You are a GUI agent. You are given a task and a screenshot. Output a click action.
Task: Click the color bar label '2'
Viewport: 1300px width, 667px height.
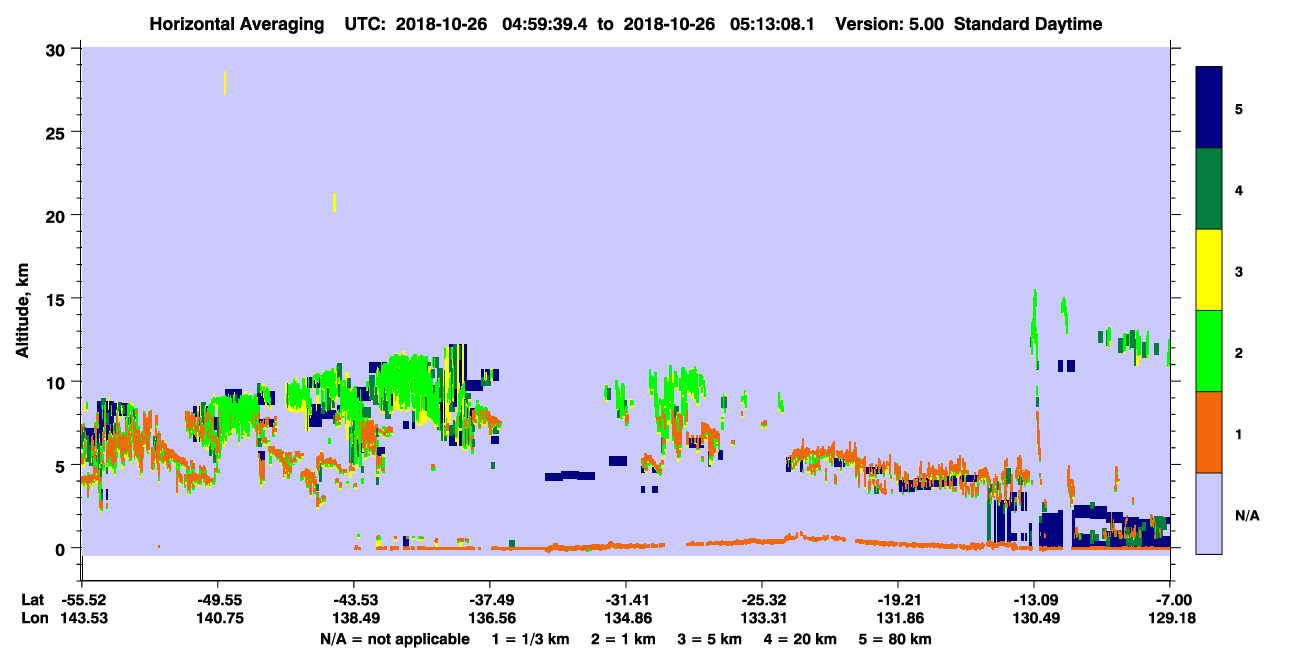[x=1239, y=352]
